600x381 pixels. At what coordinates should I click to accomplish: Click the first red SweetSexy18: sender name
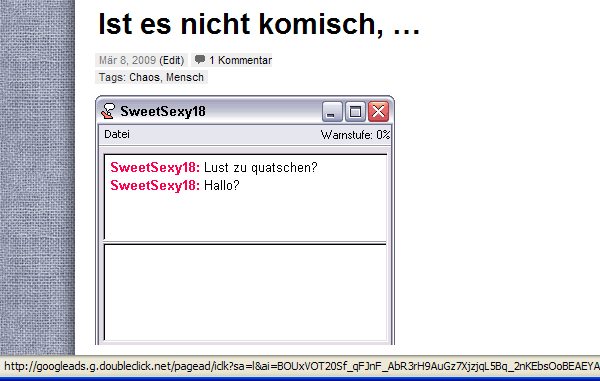(x=155, y=168)
